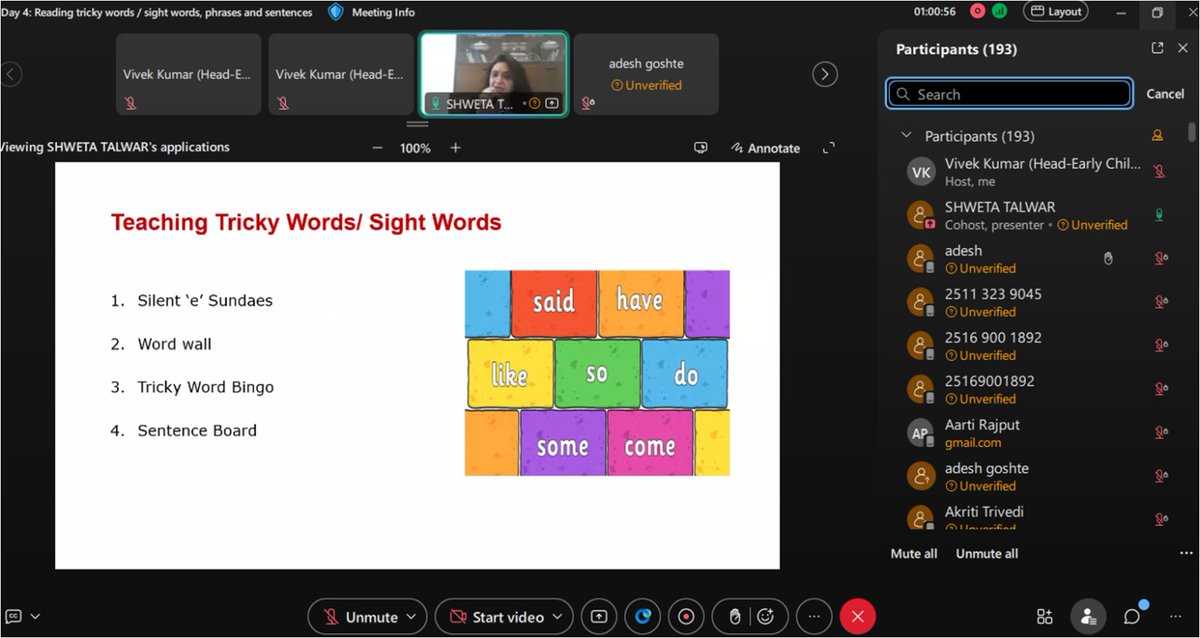Click the orange sort participants icon
The height and width of the screenshot is (638, 1200).
tap(1159, 136)
